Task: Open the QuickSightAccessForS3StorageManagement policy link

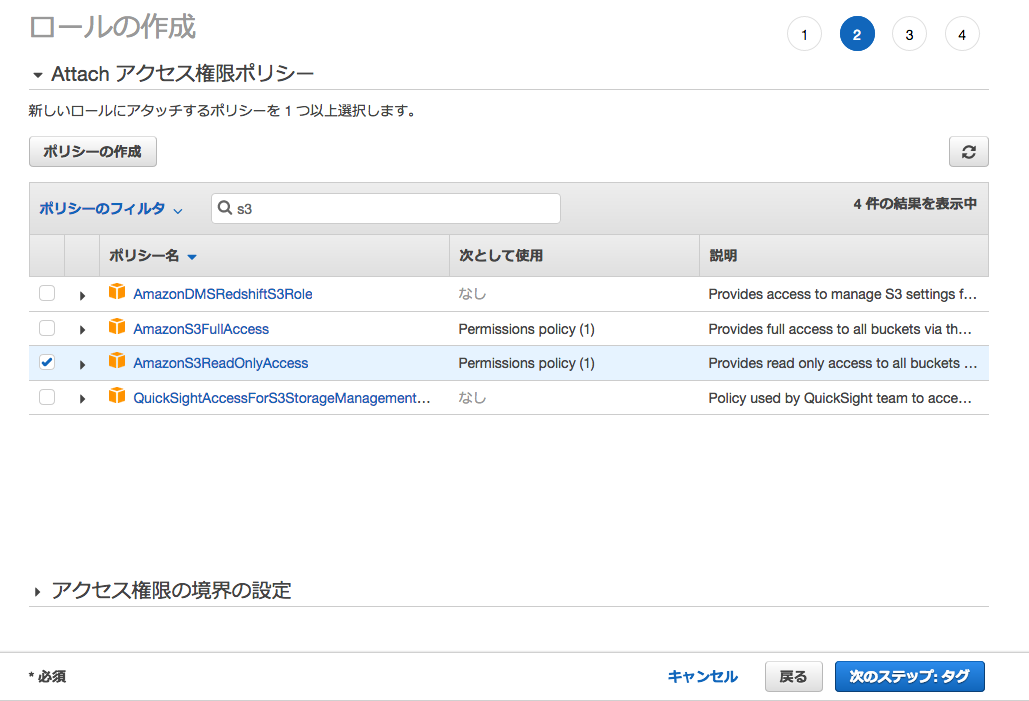Action: (x=282, y=398)
